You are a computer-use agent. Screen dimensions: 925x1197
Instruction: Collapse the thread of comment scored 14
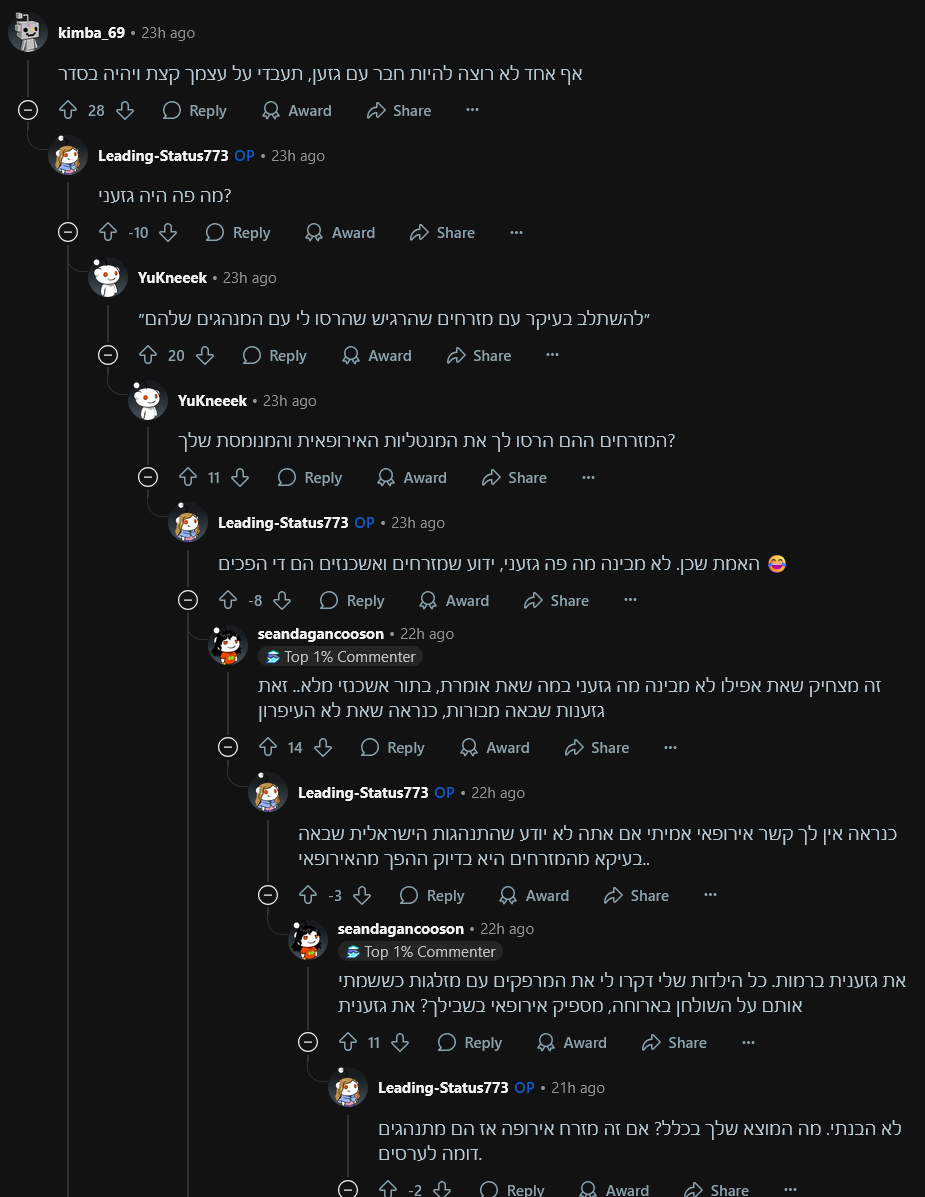[x=228, y=747]
